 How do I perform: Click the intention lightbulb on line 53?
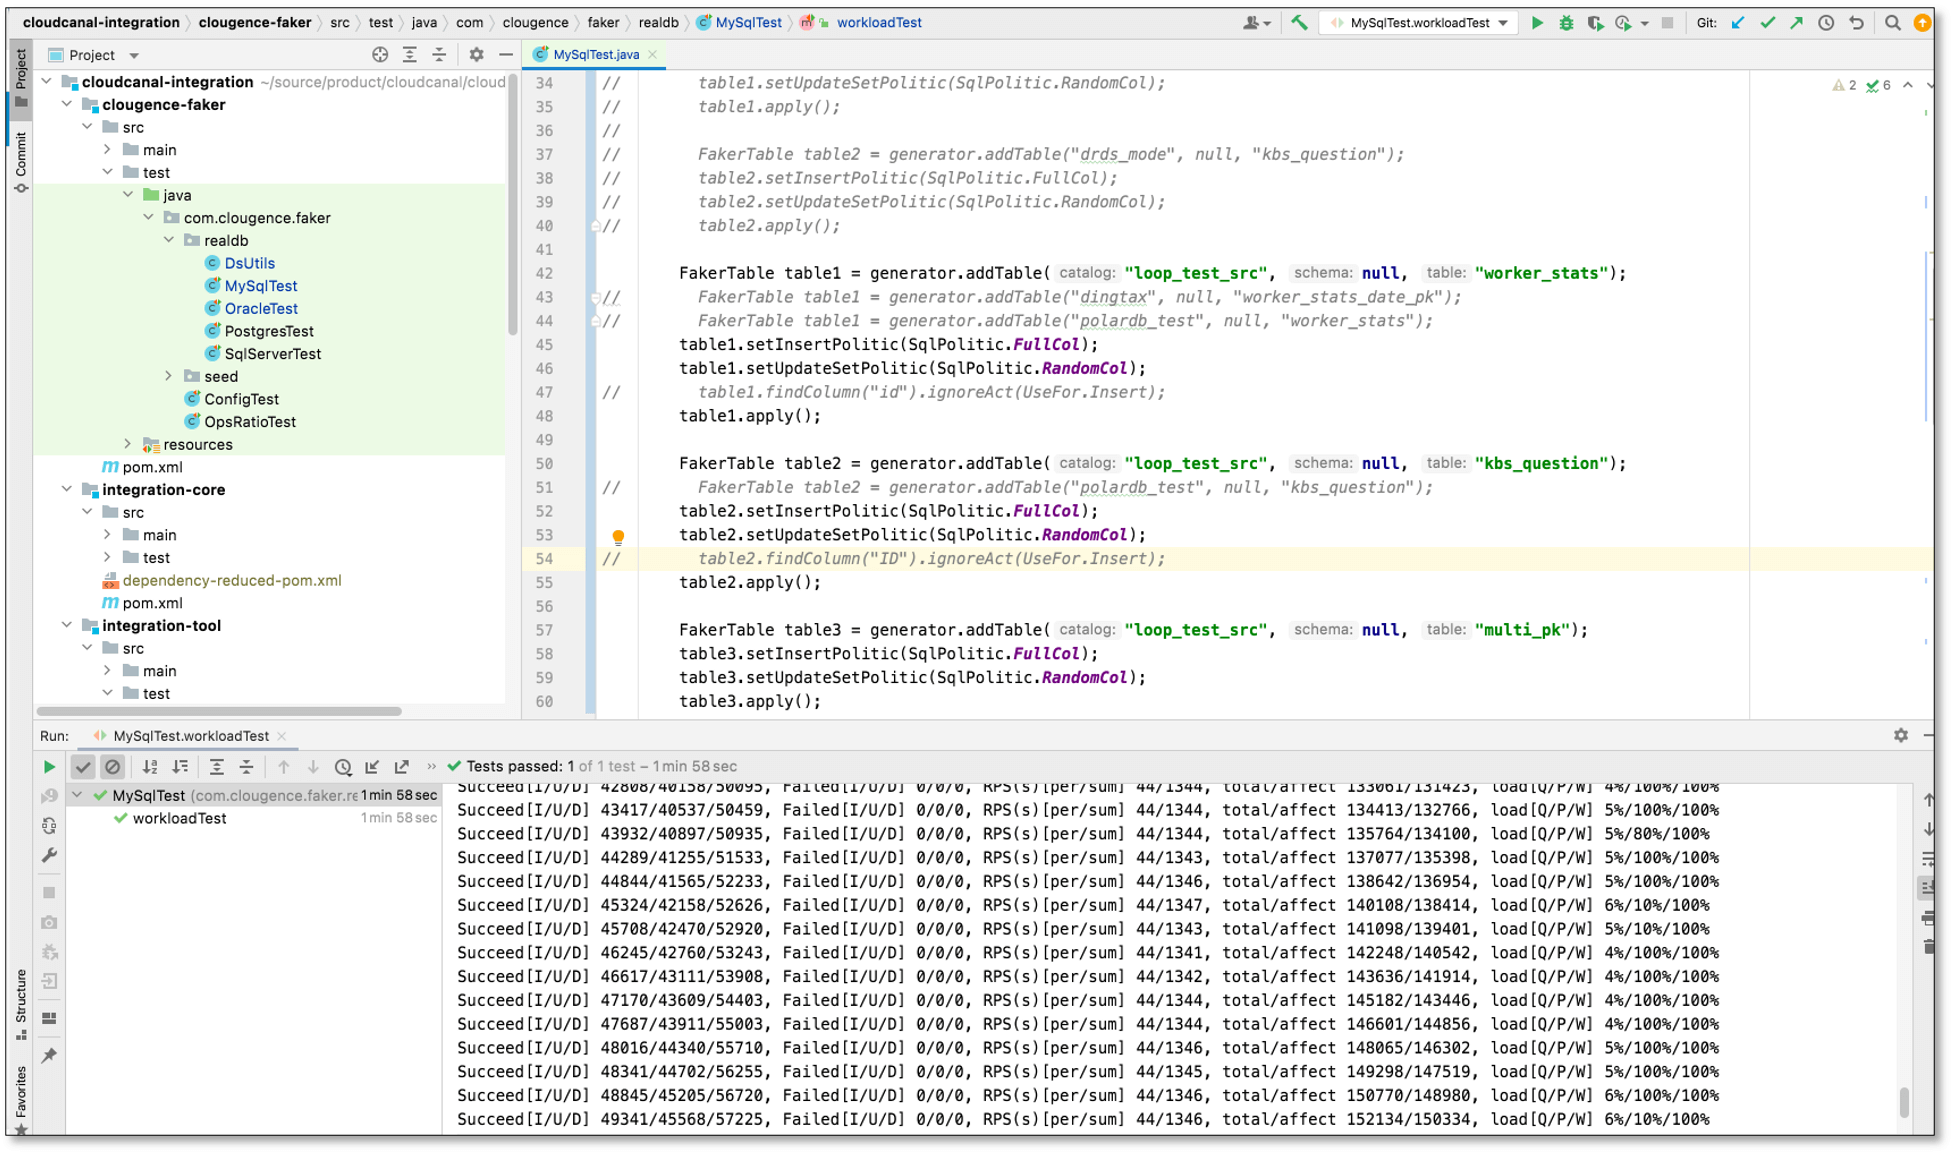click(618, 537)
